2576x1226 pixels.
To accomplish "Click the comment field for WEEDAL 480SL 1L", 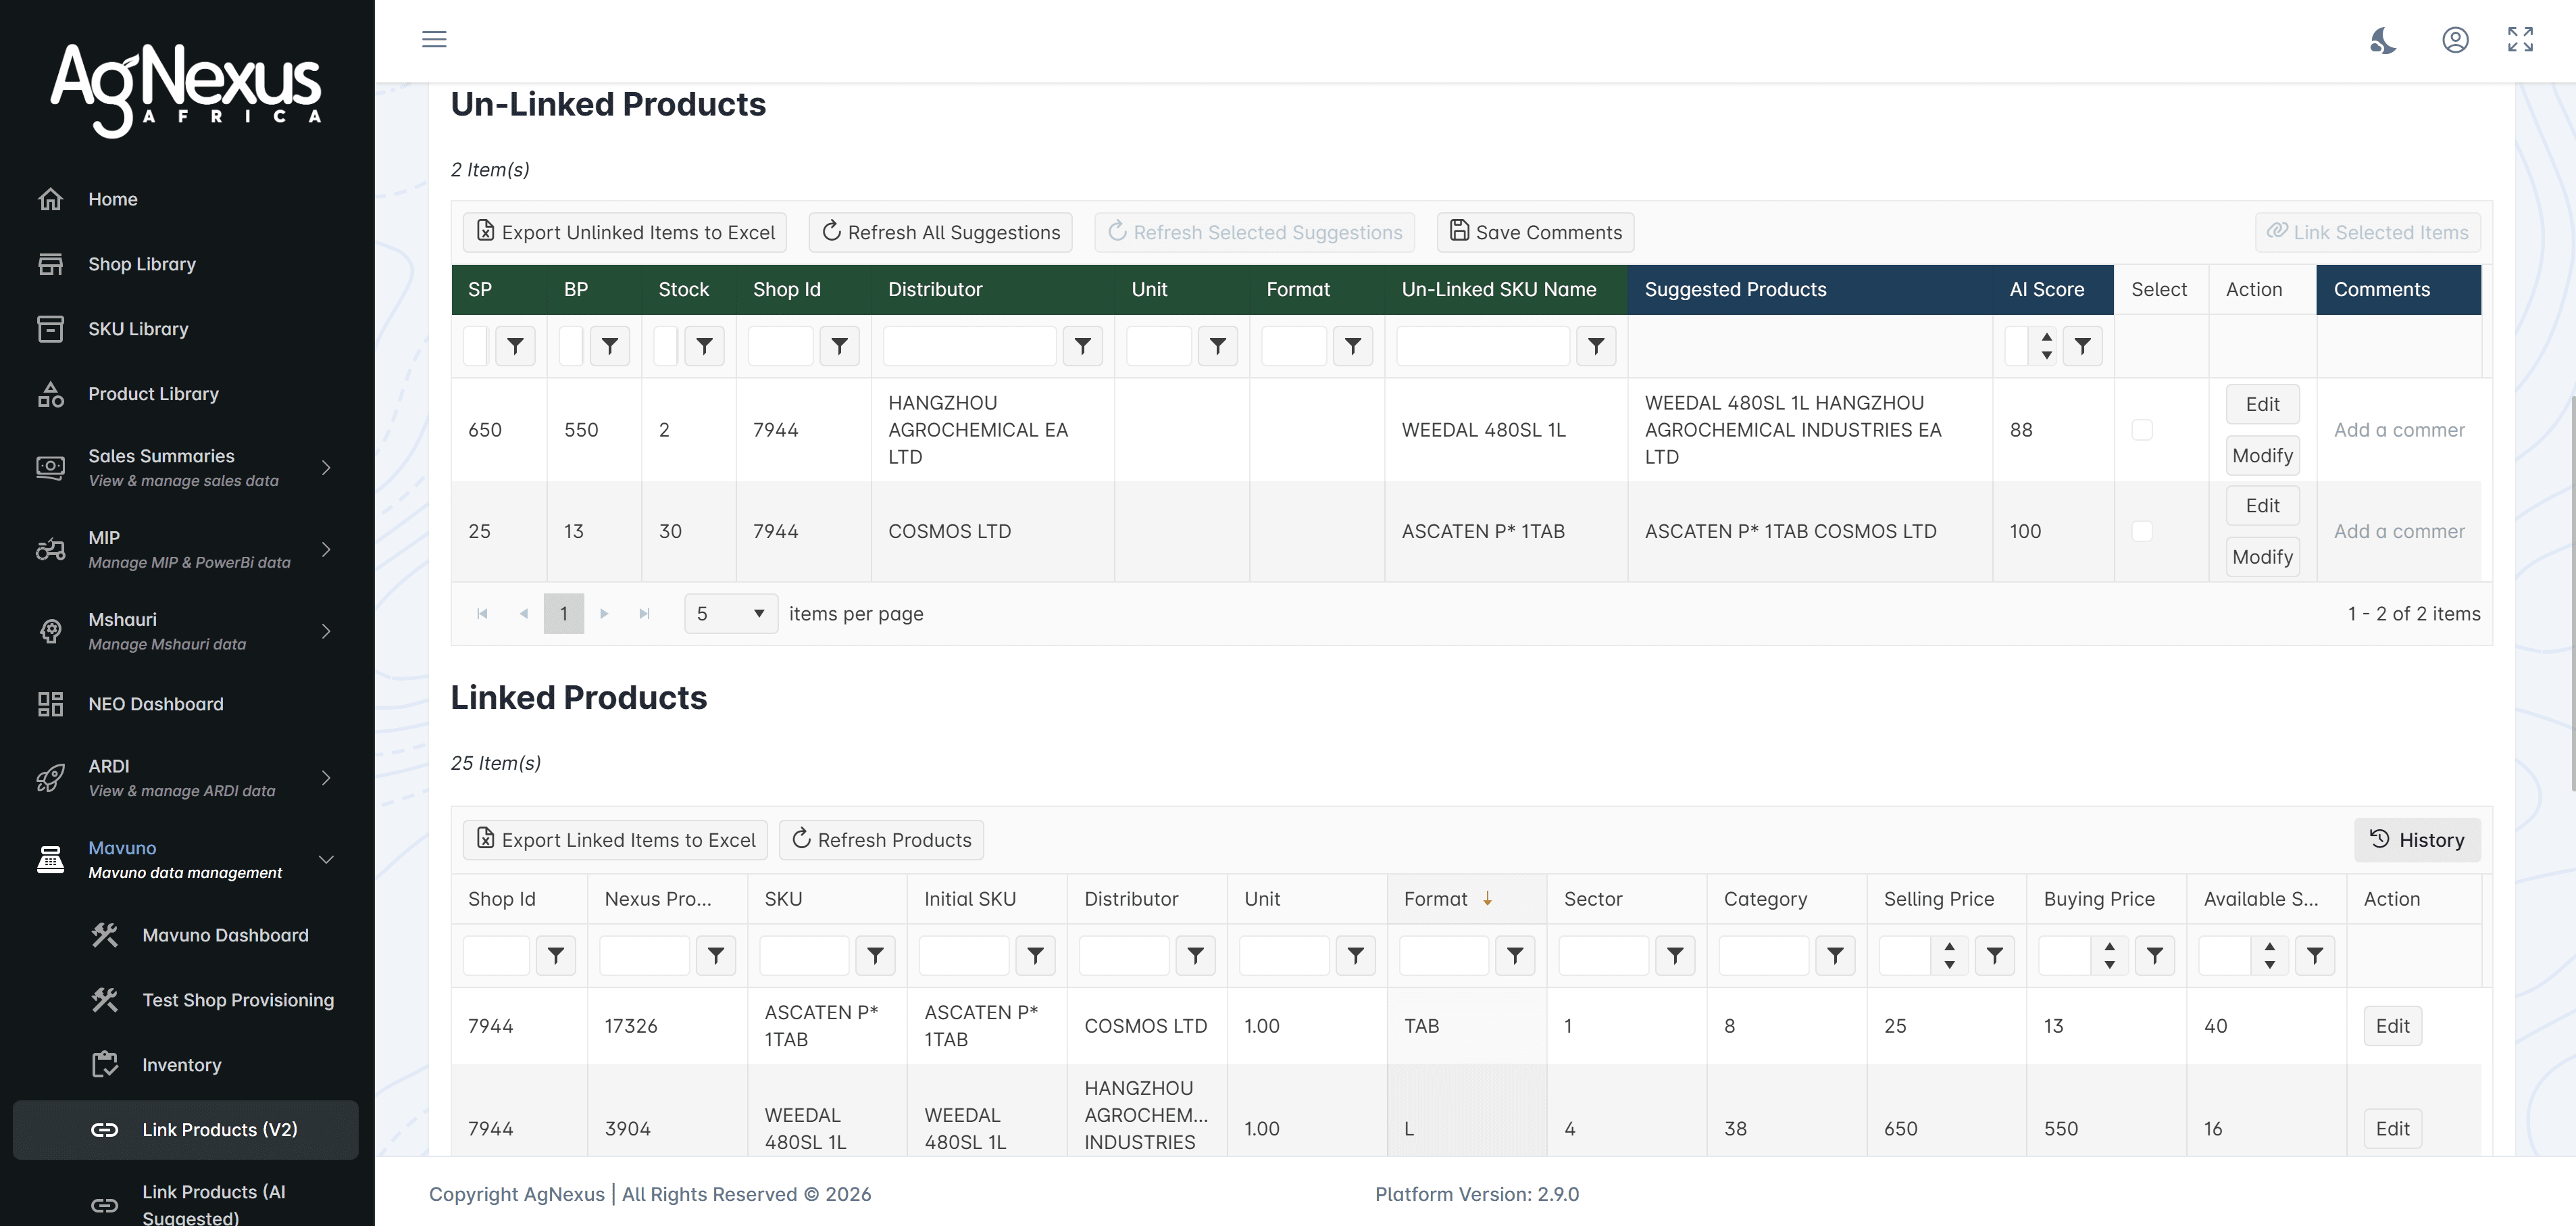I will (2398, 430).
